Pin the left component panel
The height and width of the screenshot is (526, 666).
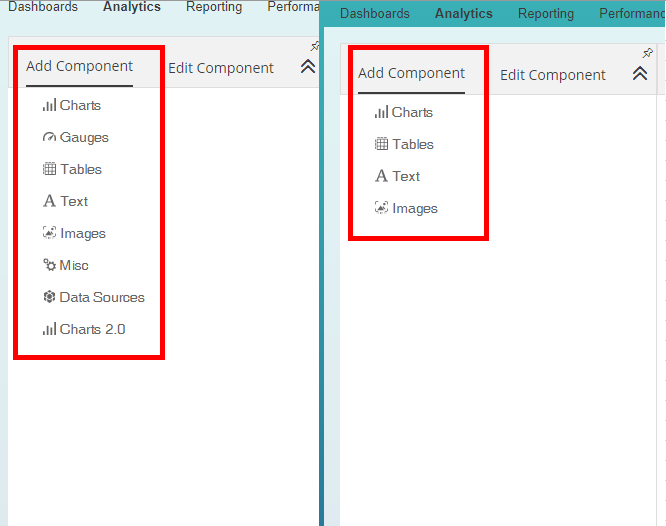point(315,46)
